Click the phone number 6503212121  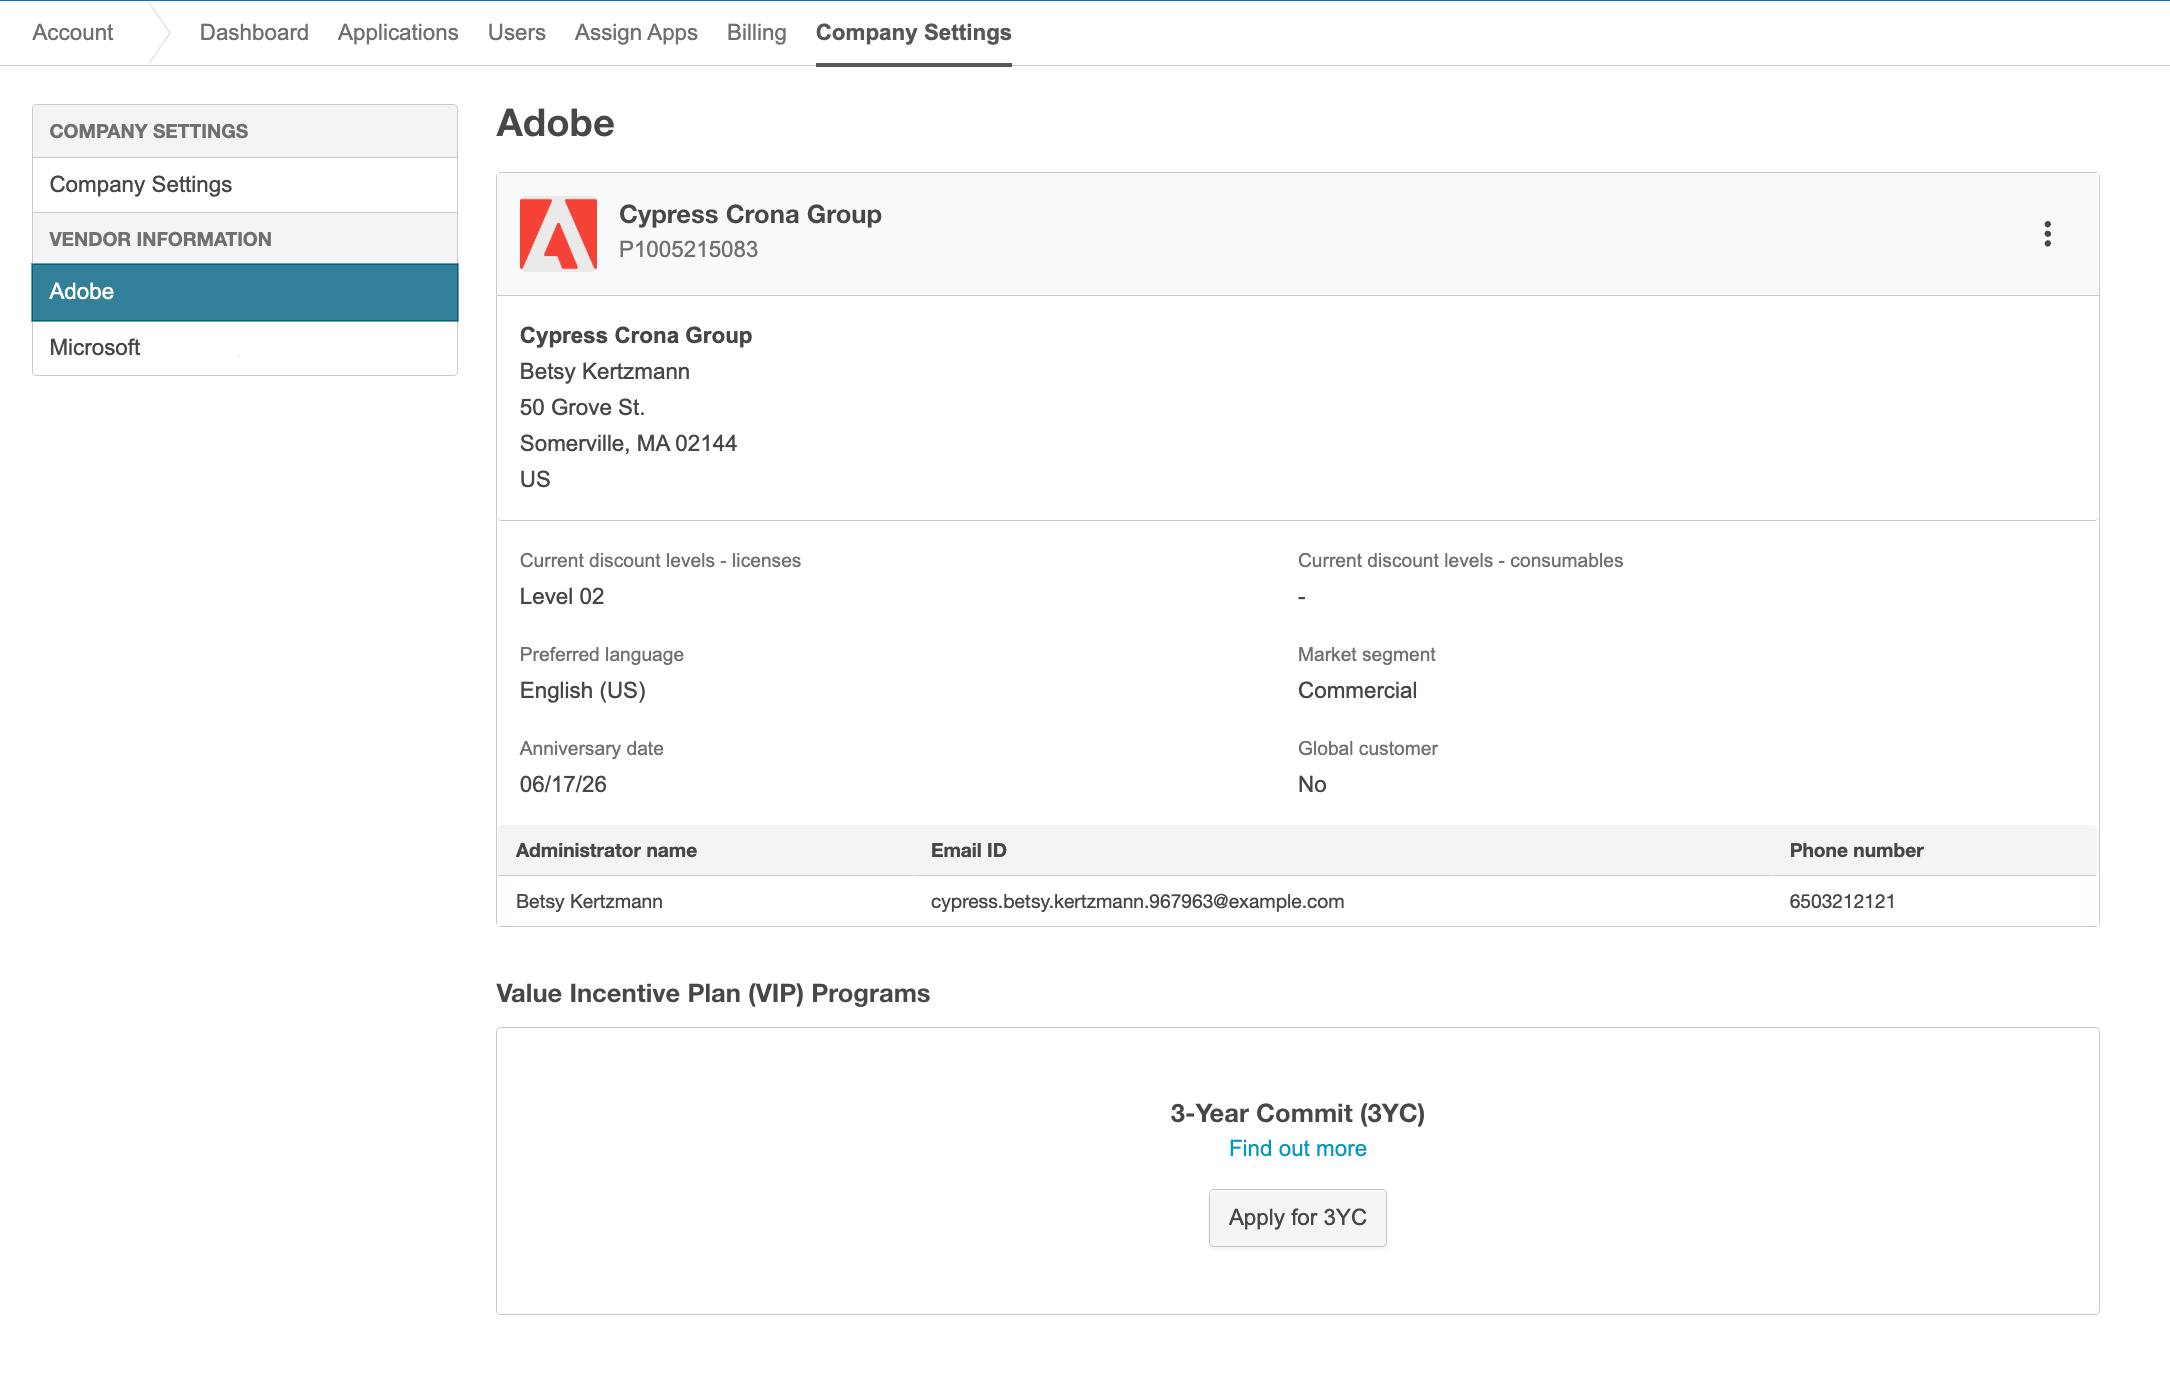tap(1842, 902)
